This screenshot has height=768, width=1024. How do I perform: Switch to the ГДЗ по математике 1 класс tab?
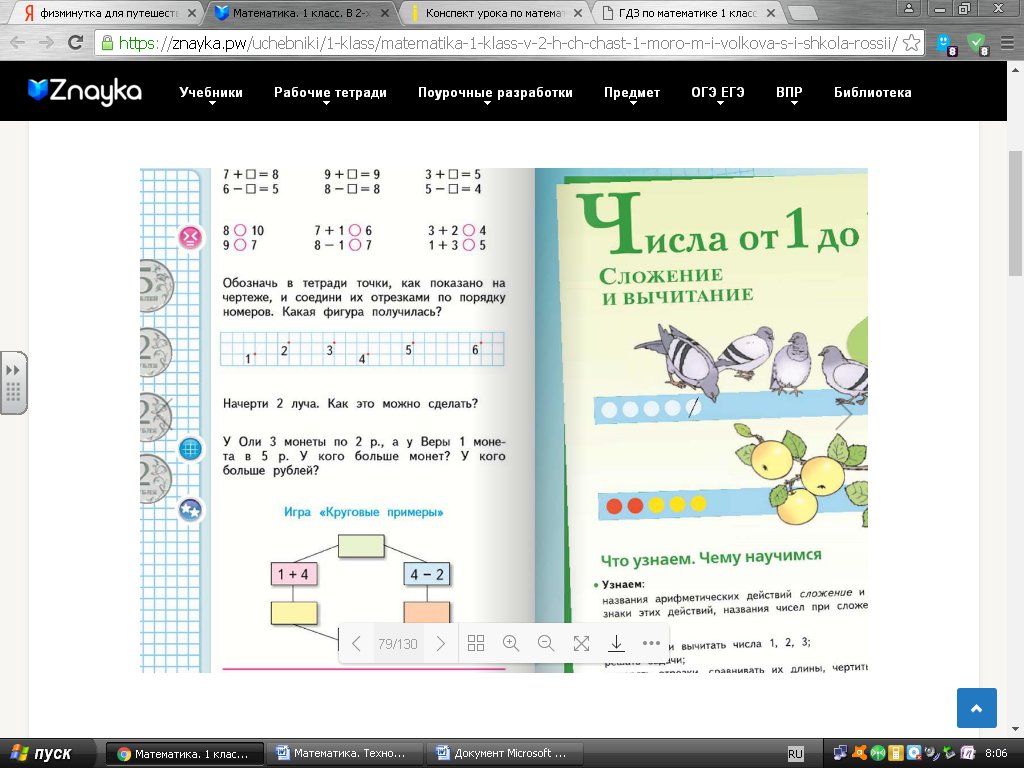point(688,12)
